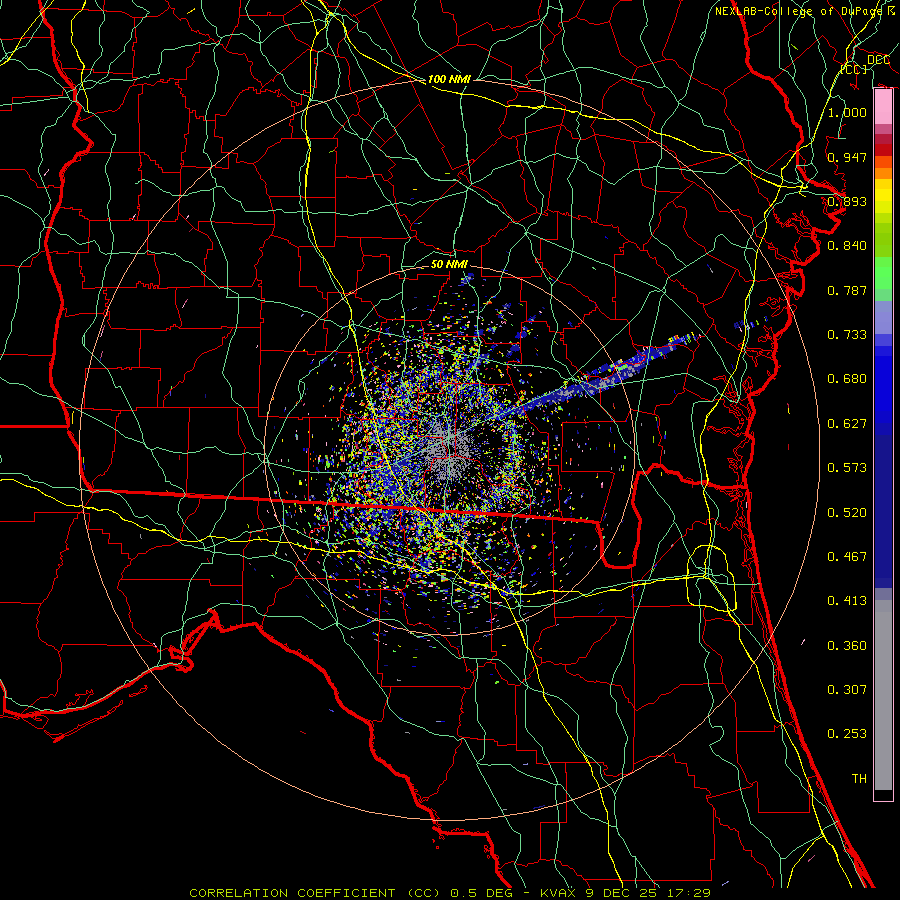The width and height of the screenshot is (900, 900).
Task: Click the "TH" threshold legend label
Action: [x=859, y=779]
